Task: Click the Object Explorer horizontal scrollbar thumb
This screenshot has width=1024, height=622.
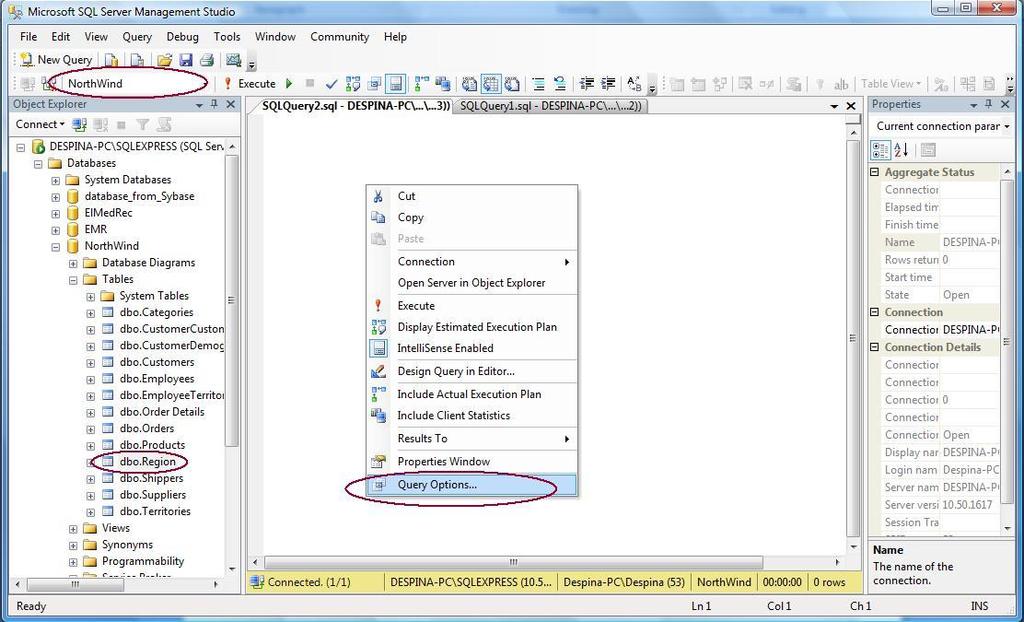Action: point(76,584)
